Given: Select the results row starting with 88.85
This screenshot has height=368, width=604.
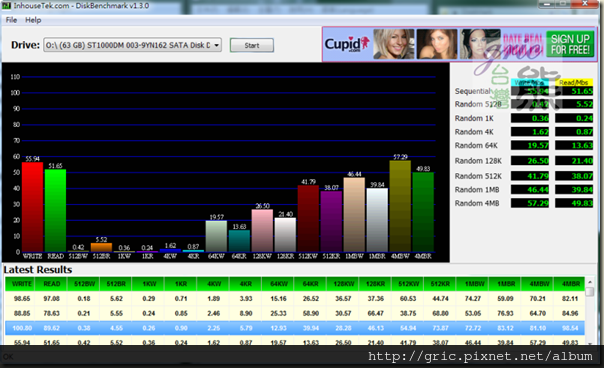Looking at the screenshot, I should pos(295,313).
